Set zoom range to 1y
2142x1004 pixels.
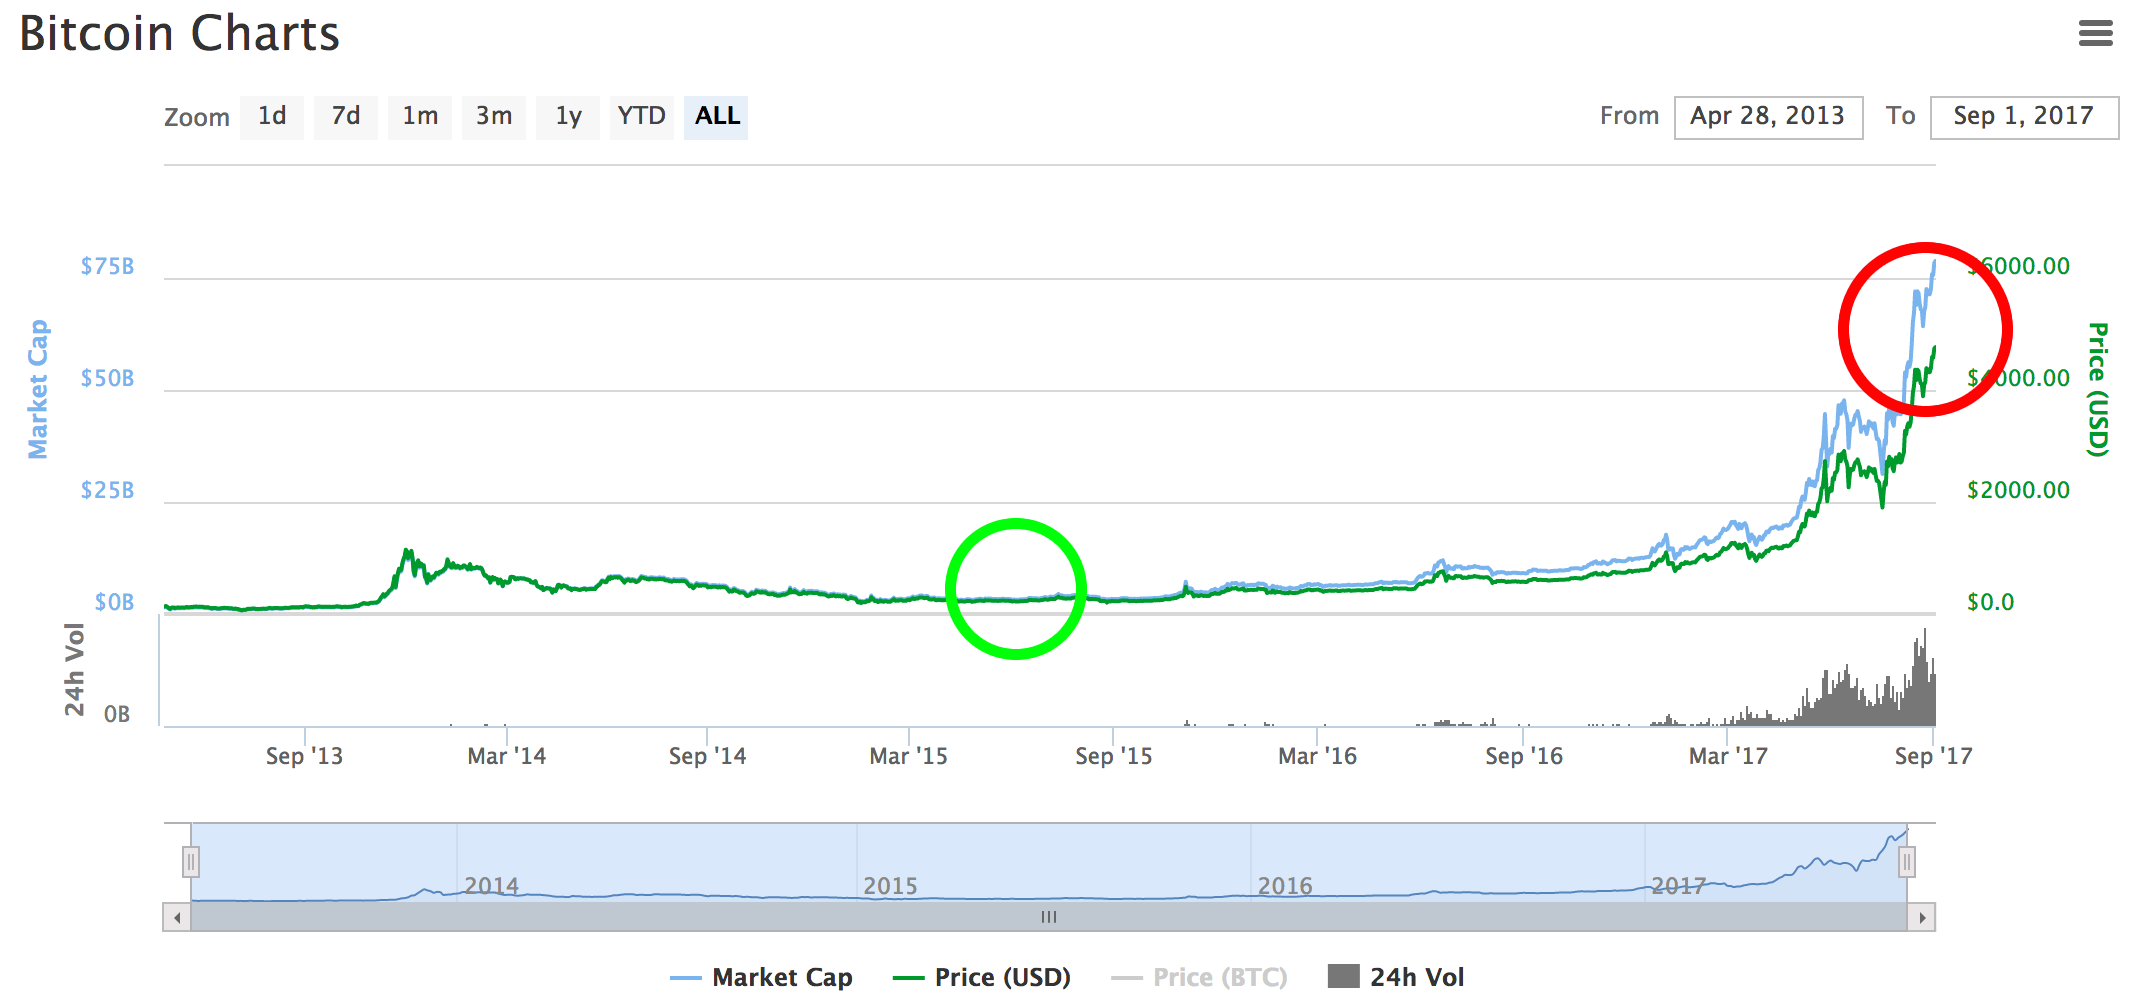point(568,117)
